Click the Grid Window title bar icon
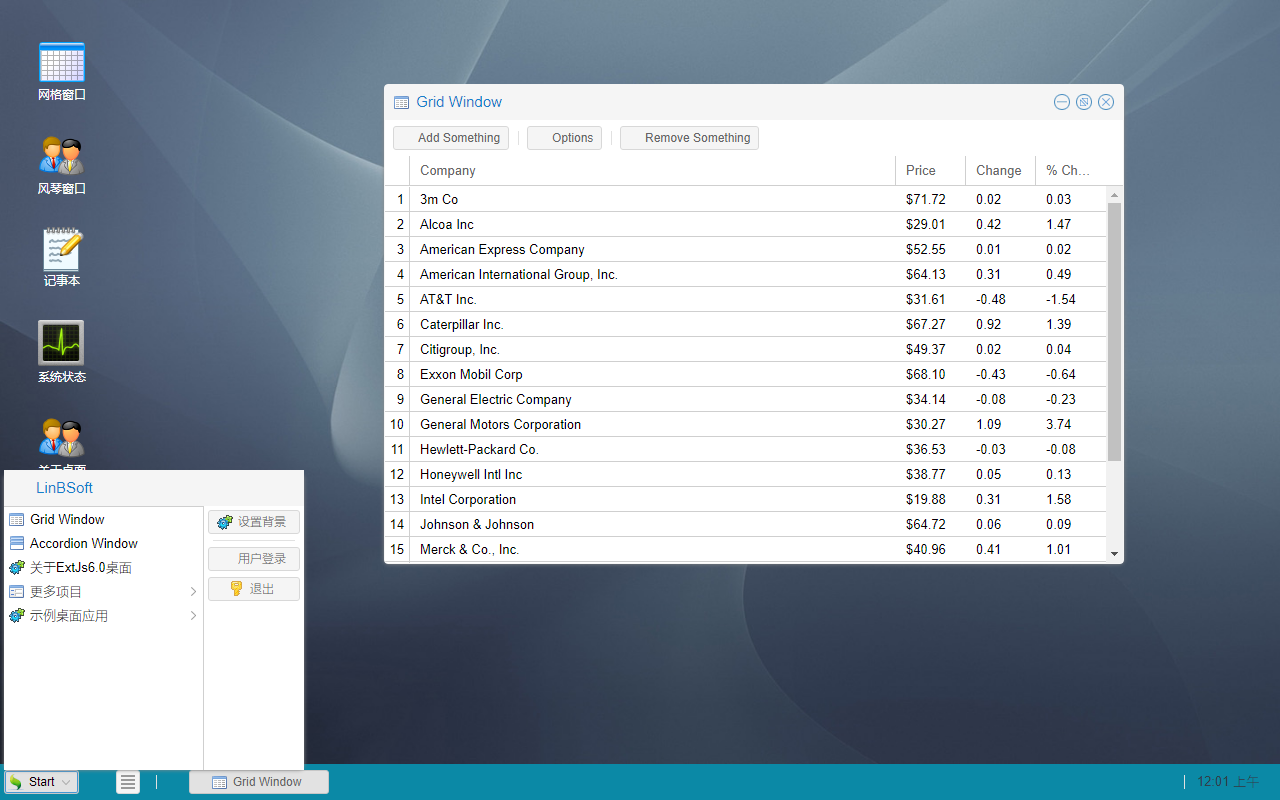 click(402, 102)
